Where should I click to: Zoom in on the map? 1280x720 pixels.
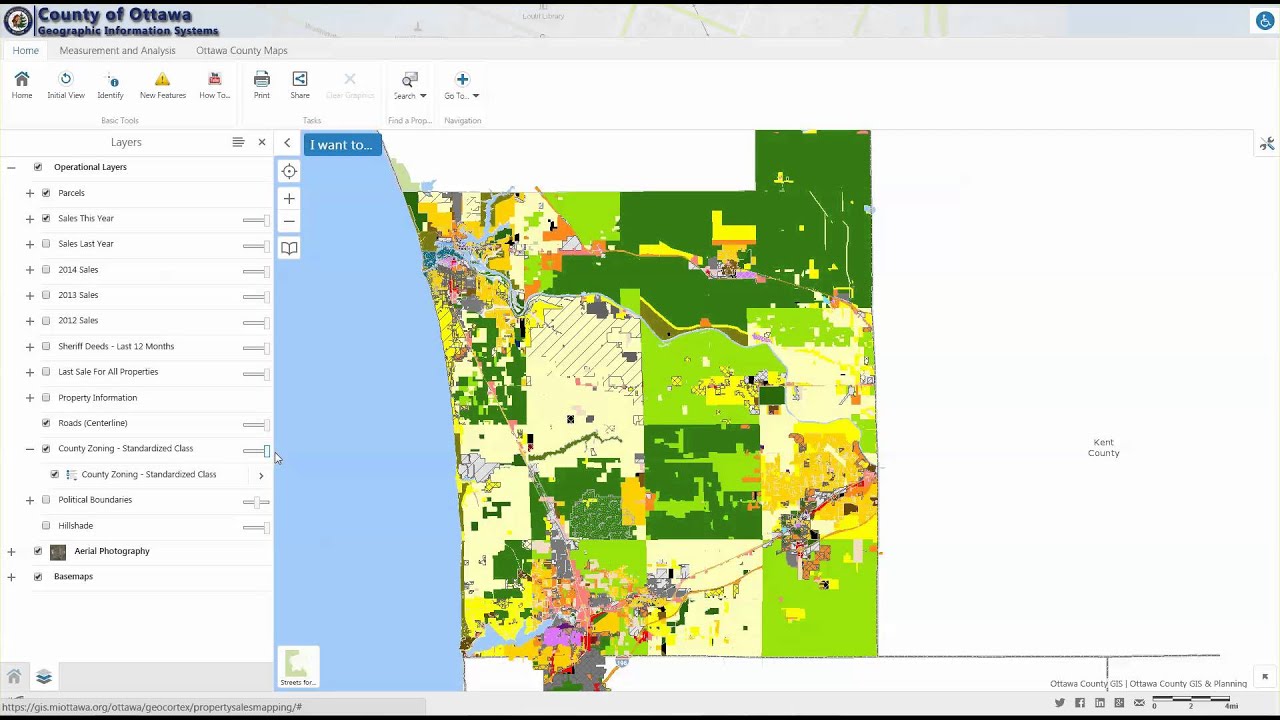(289, 198)
